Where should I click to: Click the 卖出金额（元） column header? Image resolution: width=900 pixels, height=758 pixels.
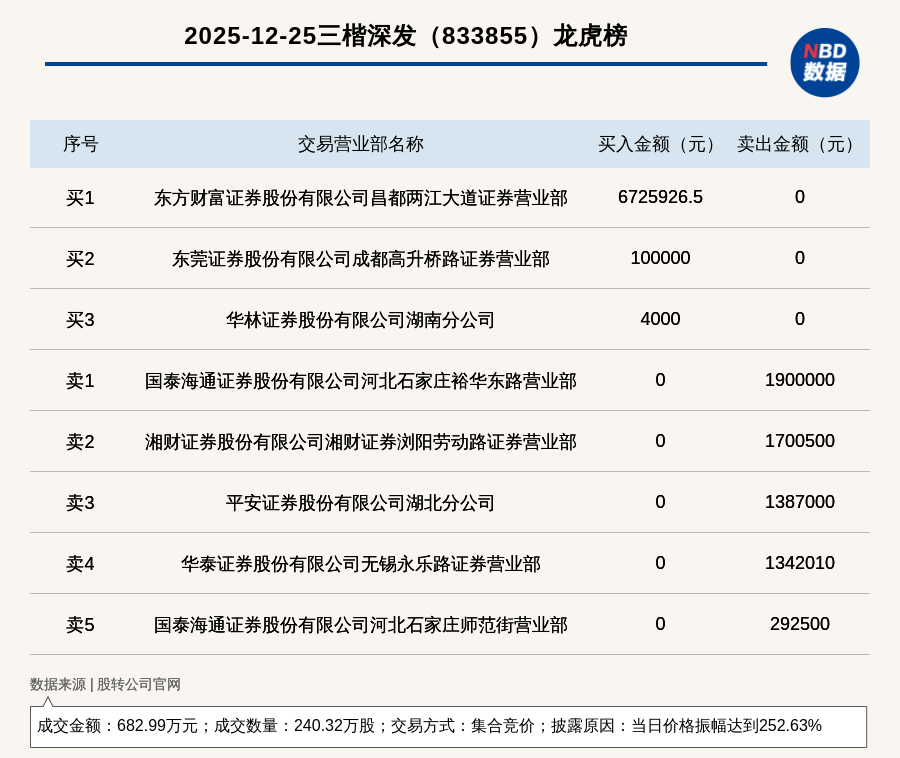tap(799, 144)
